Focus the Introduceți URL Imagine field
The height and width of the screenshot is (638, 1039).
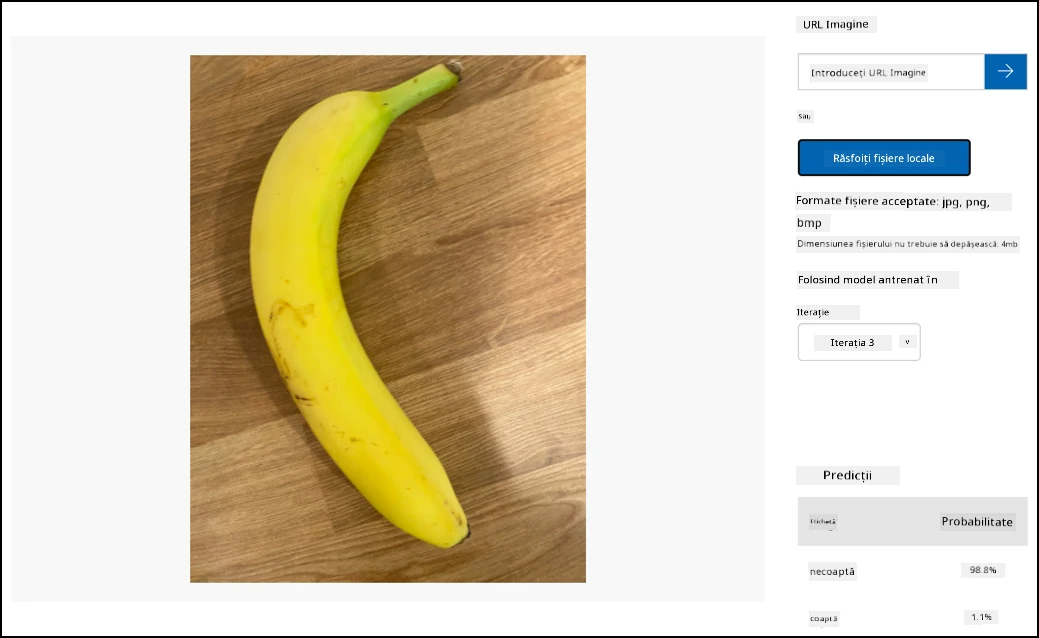click(x=891, y=72)
